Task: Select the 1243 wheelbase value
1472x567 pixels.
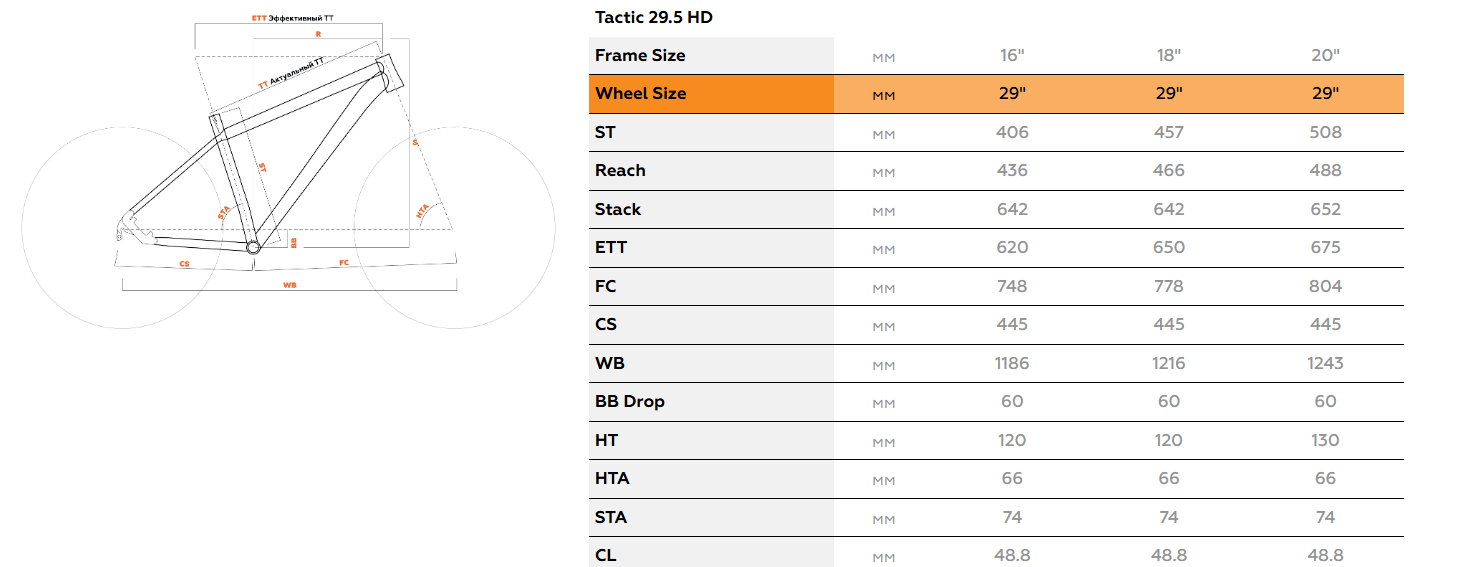Action: click(1325, 363)
